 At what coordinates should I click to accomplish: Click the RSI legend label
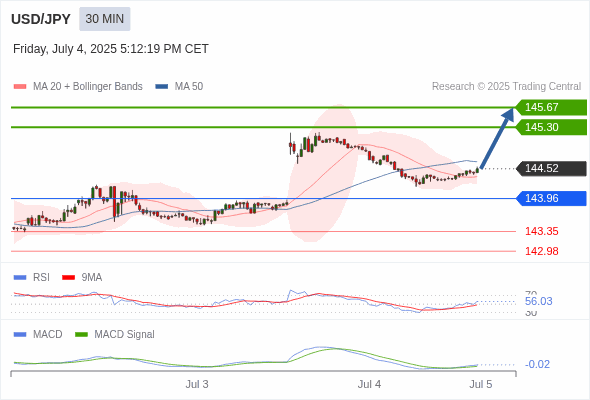click(41, 278)
